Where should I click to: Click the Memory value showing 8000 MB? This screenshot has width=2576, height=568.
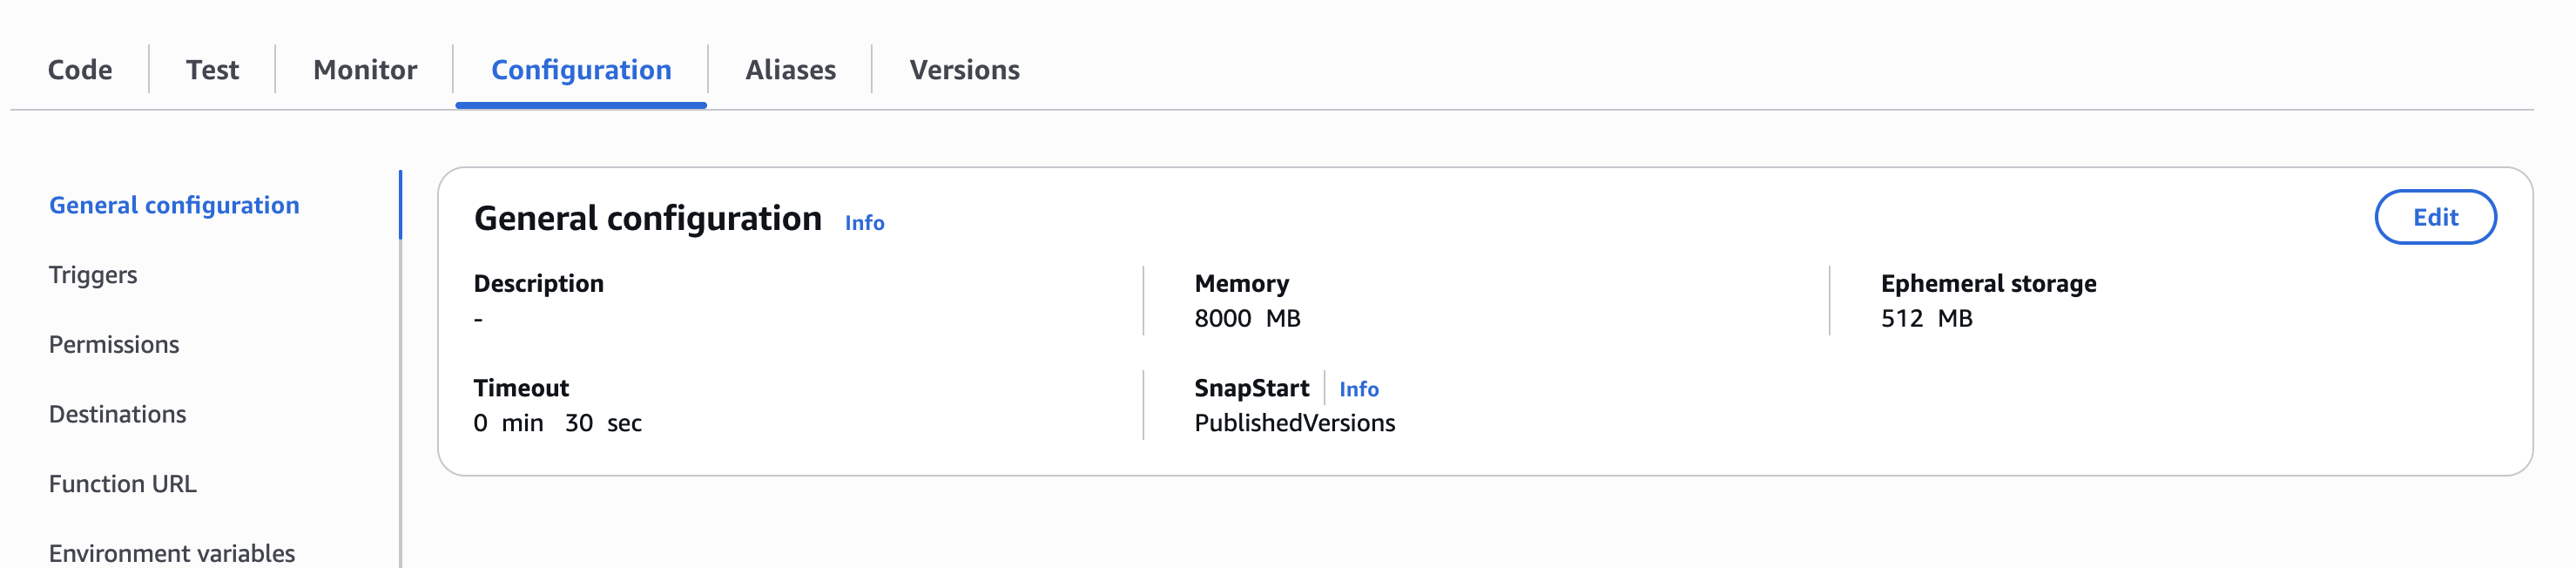click(x=1247, y=319)
